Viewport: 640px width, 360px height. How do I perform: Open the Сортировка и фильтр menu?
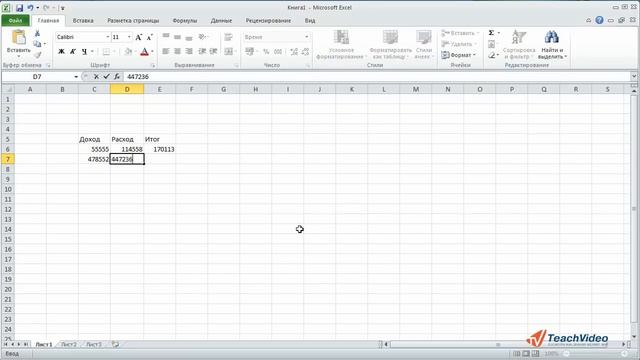[x=519, y=44]
